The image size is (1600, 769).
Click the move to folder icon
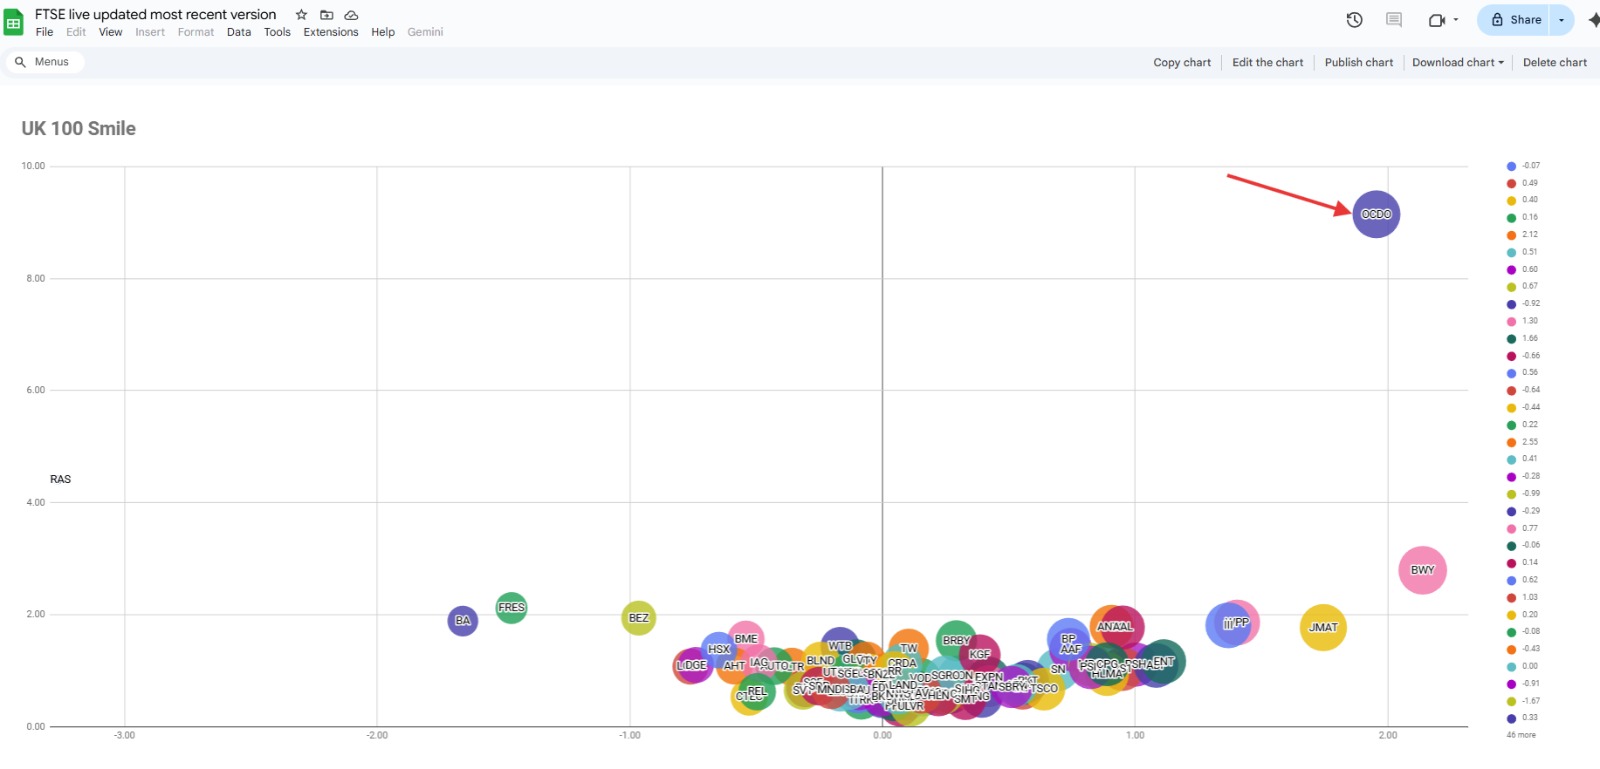326,15
